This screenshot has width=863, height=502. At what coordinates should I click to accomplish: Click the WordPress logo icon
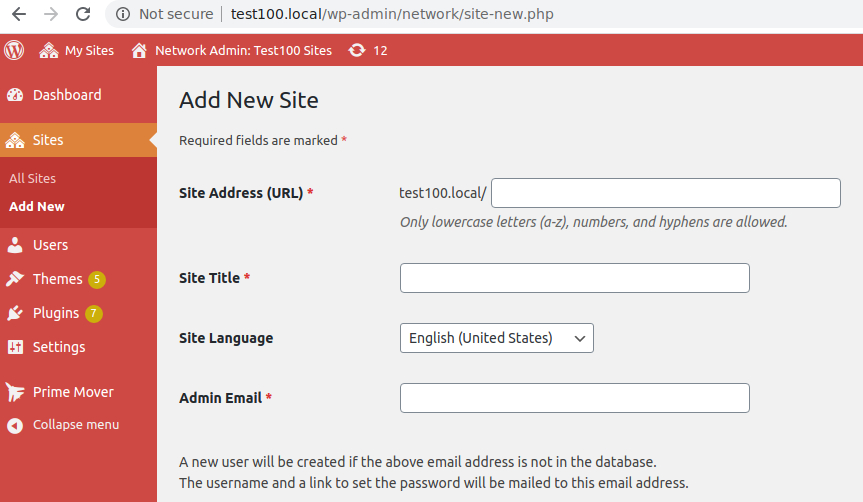point(14,50)
